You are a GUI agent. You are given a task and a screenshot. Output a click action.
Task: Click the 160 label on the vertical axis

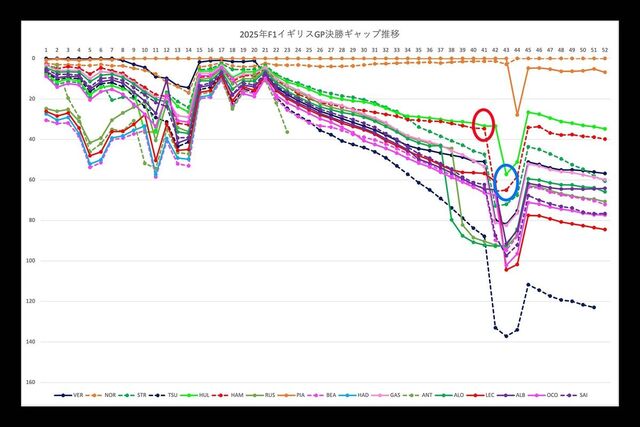click(31, 382)
